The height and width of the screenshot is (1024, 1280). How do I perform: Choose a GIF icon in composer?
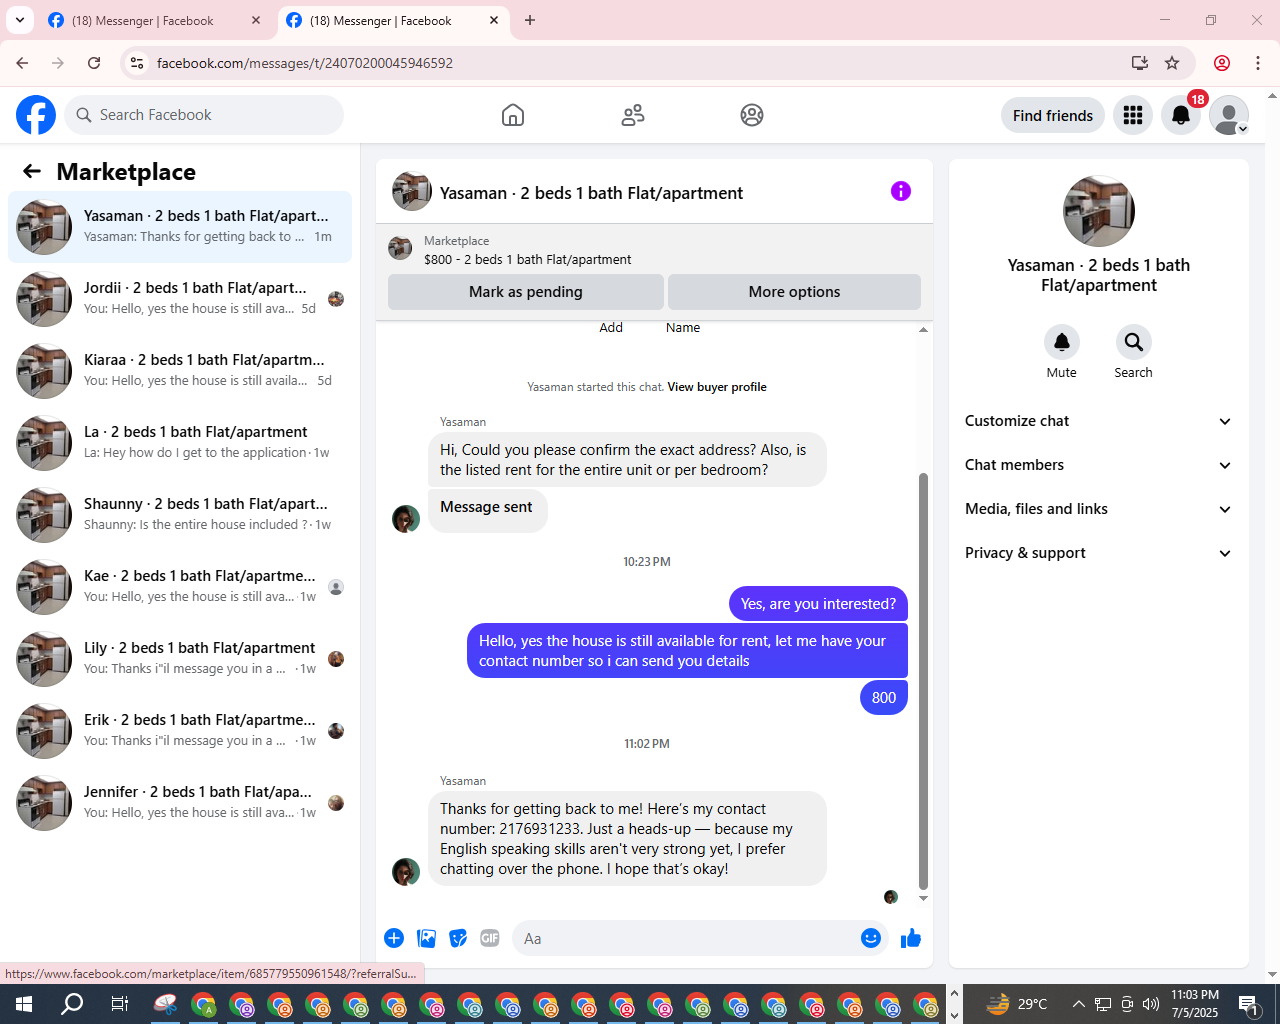490,938
